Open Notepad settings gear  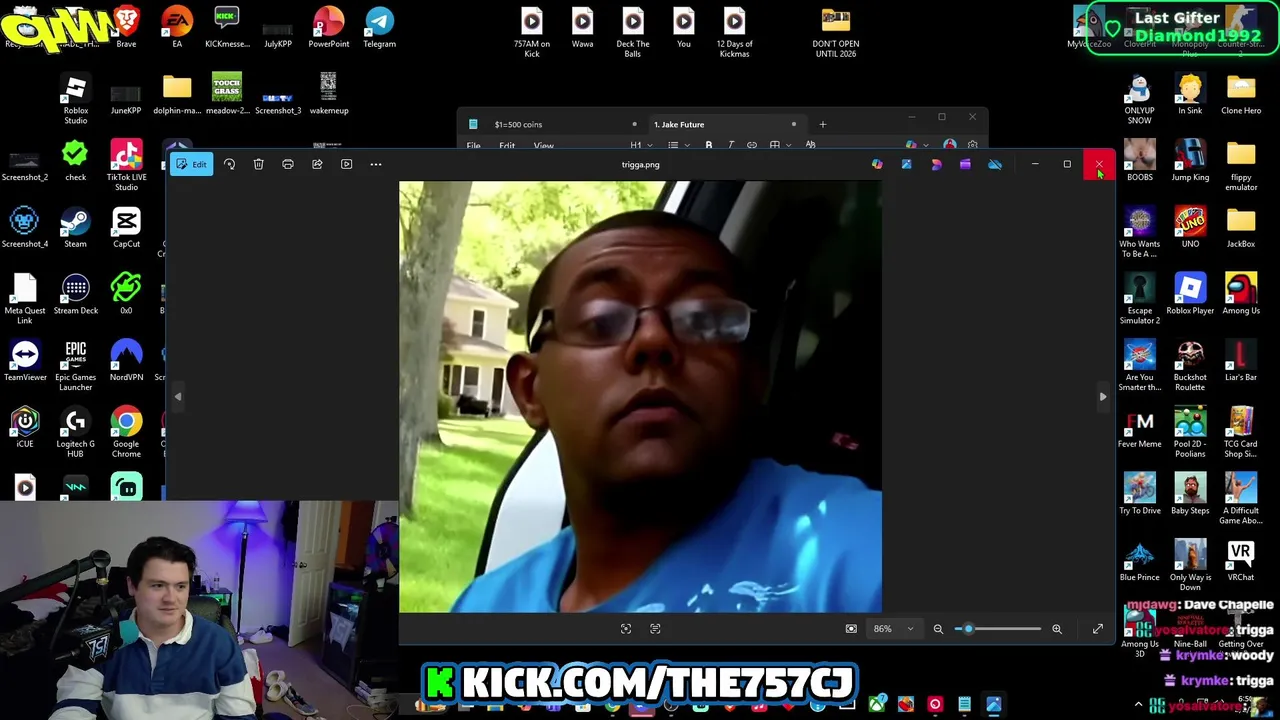click(x=972, y=146)
